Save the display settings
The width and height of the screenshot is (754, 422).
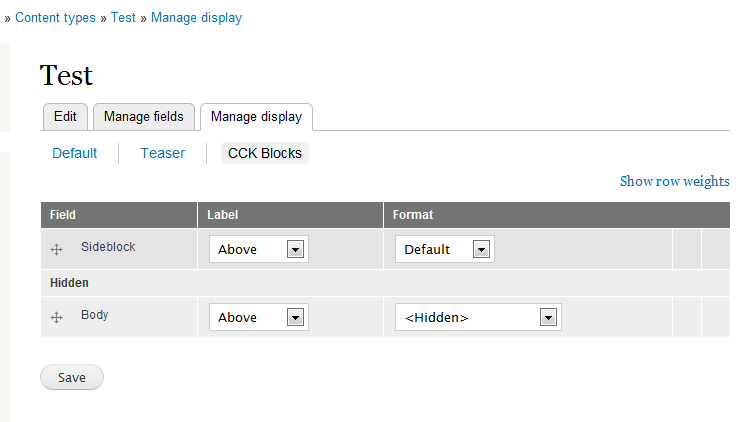(72, 377)
